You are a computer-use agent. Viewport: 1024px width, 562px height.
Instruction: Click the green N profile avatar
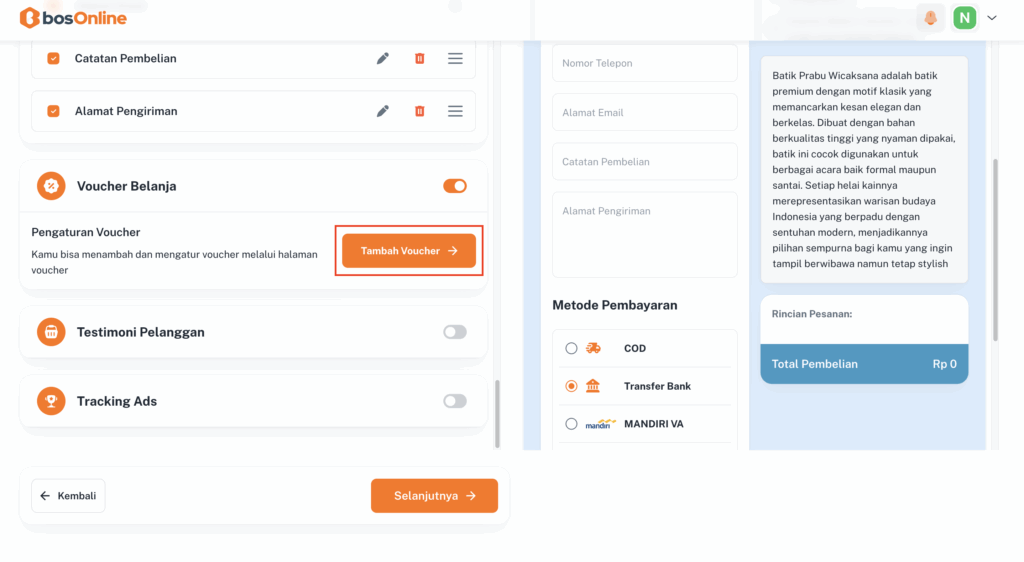964,18
